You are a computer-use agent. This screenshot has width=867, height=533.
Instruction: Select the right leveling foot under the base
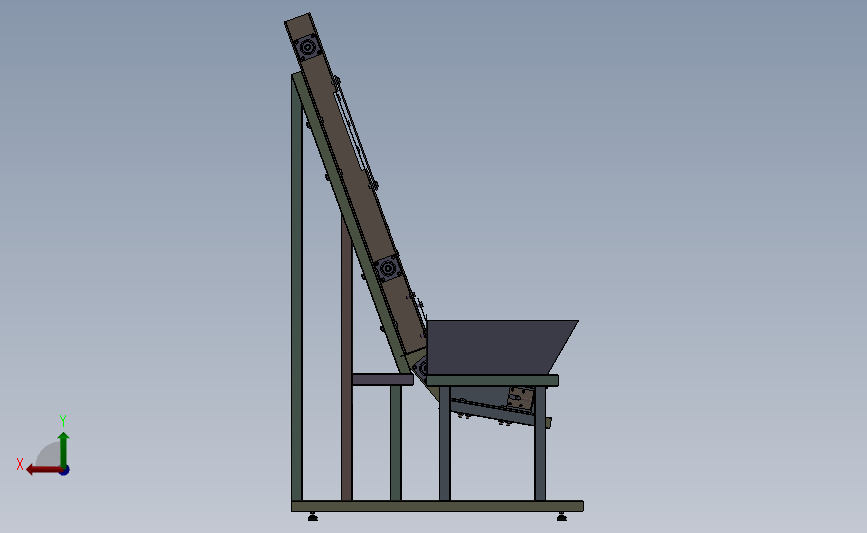coord(562,516)
